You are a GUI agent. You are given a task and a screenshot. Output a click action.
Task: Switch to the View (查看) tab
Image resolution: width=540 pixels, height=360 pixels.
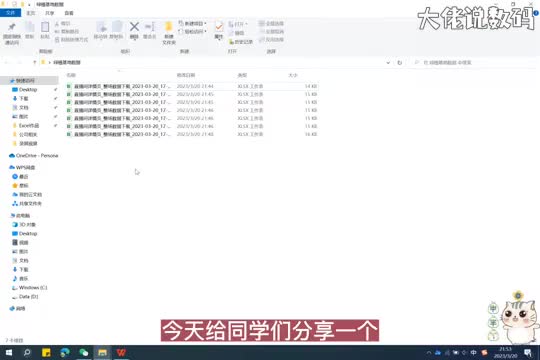pyautogui.click(x=69, y=13)
